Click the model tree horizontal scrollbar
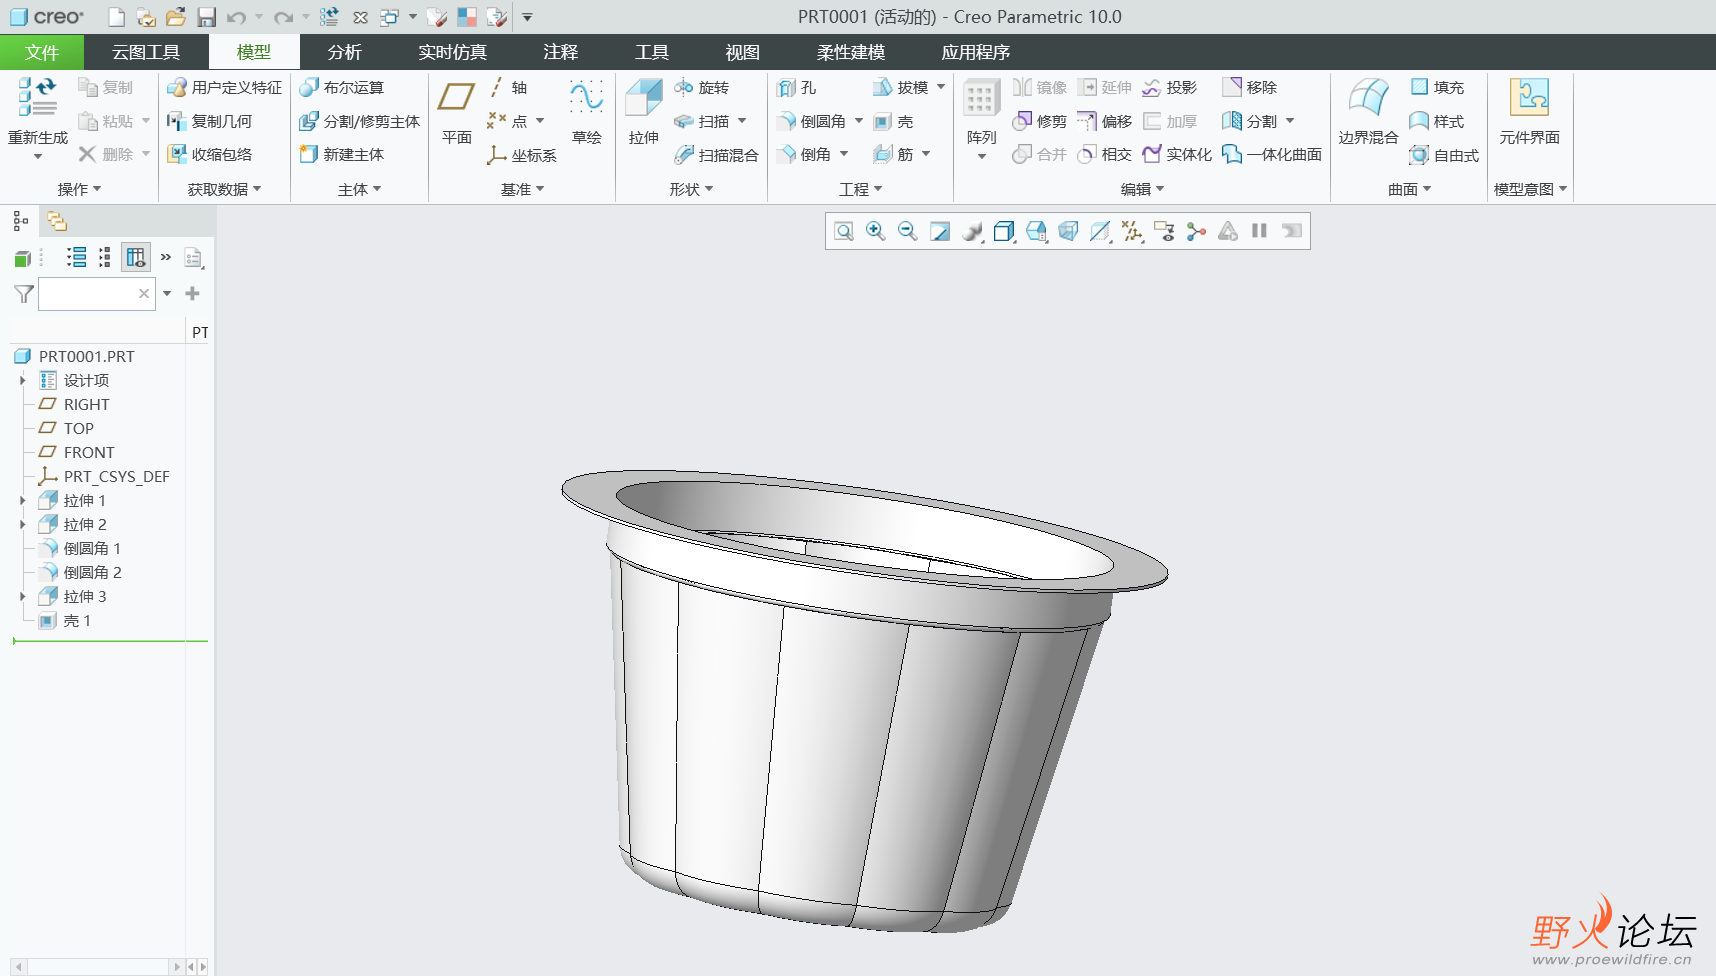 98,967
